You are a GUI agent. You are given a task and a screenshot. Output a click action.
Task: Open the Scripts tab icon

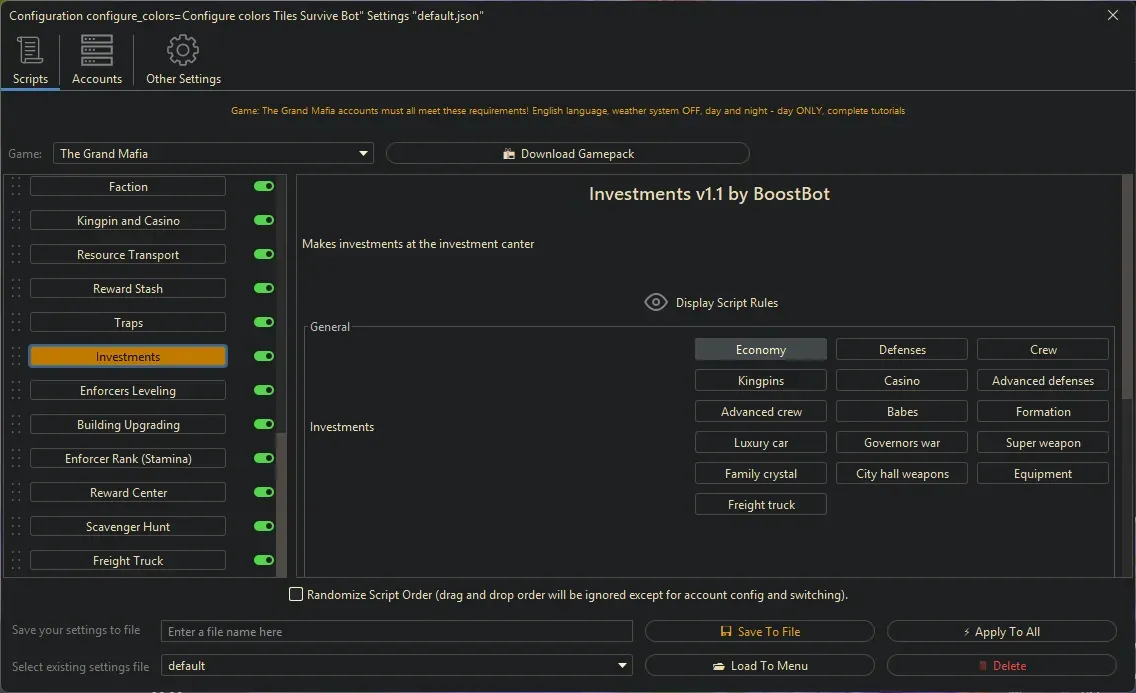coord(30,51)
